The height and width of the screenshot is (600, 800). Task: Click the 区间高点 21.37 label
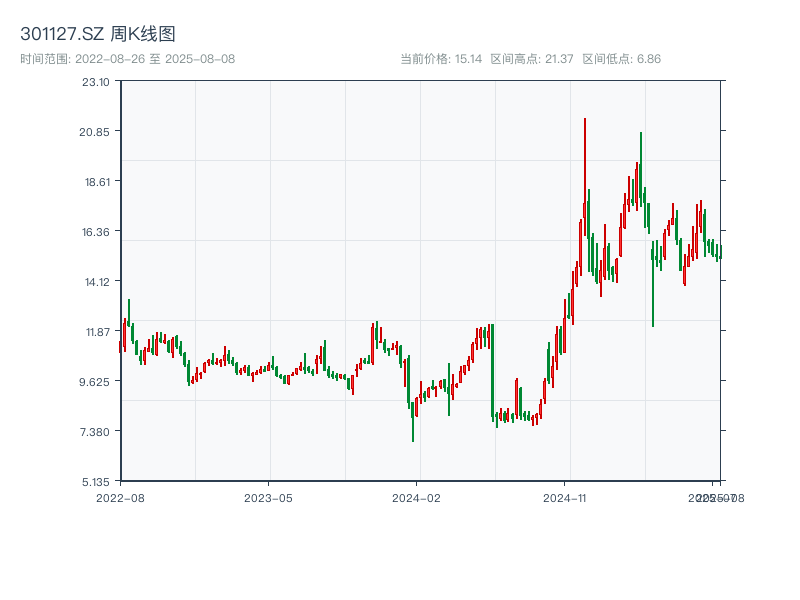(532, 59)
